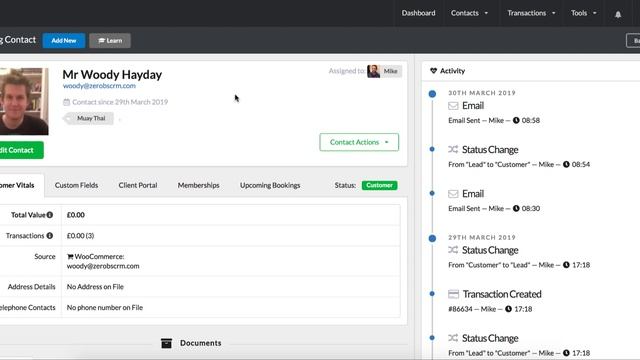Click the Documents section heading
The height and width of the screenshot is (360, 640).
pos(201,343)
